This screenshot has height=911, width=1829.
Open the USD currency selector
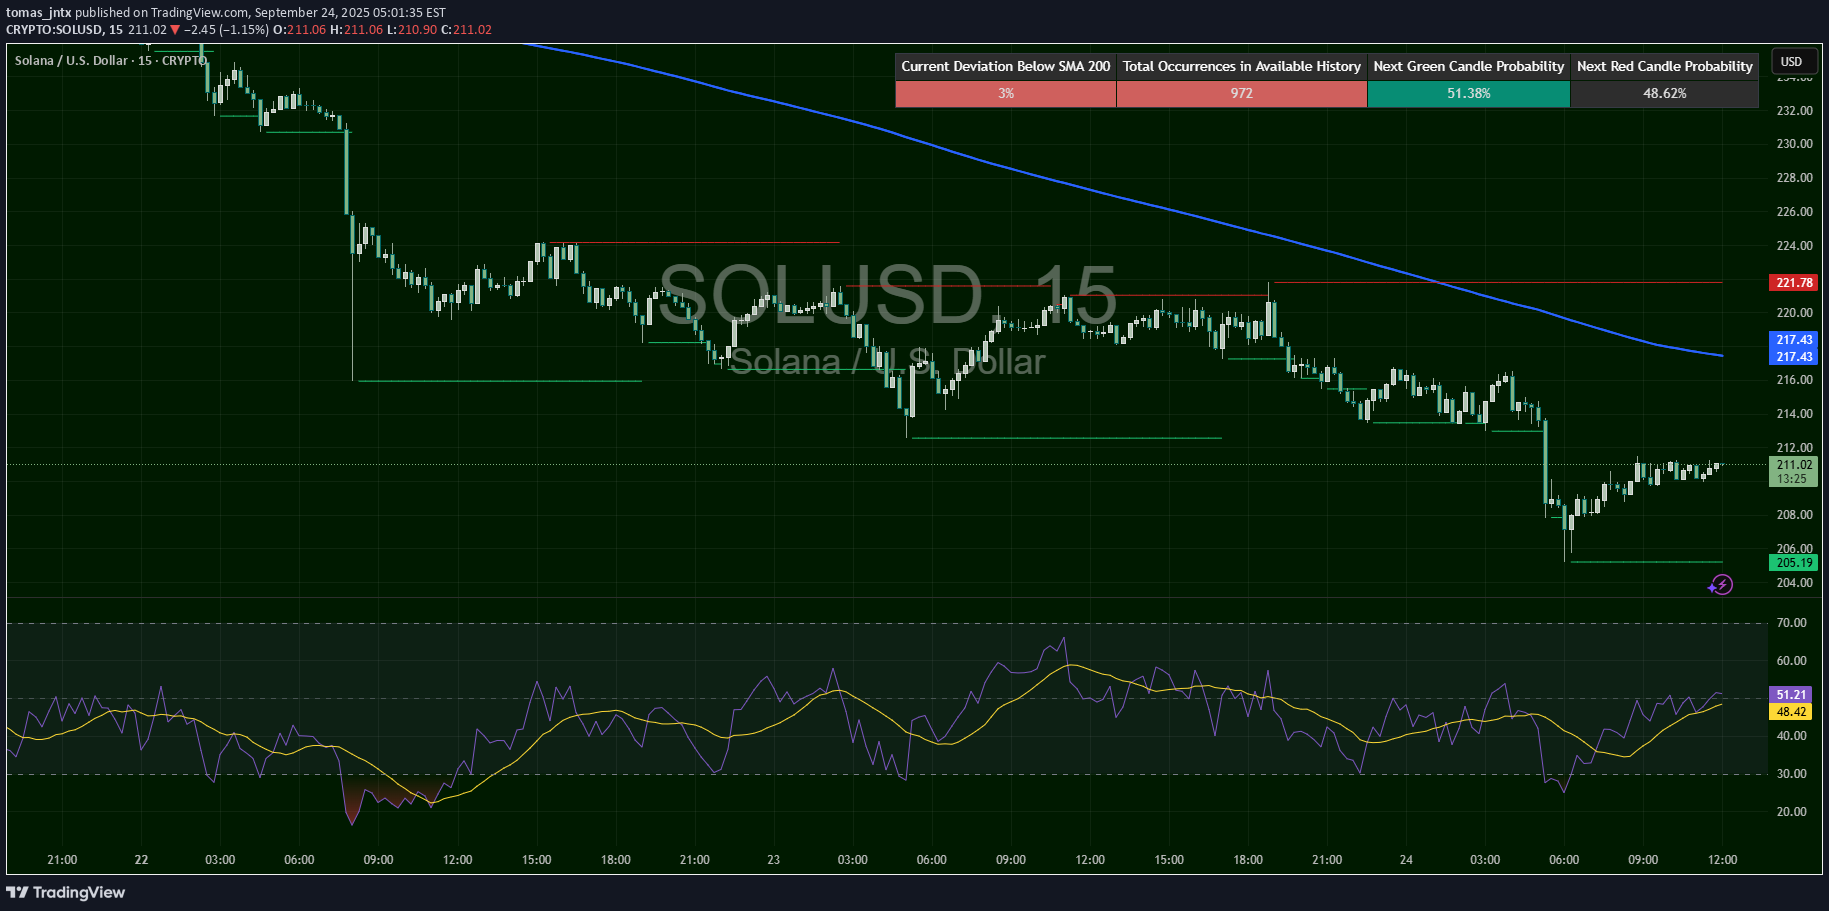pos(1792,61)
